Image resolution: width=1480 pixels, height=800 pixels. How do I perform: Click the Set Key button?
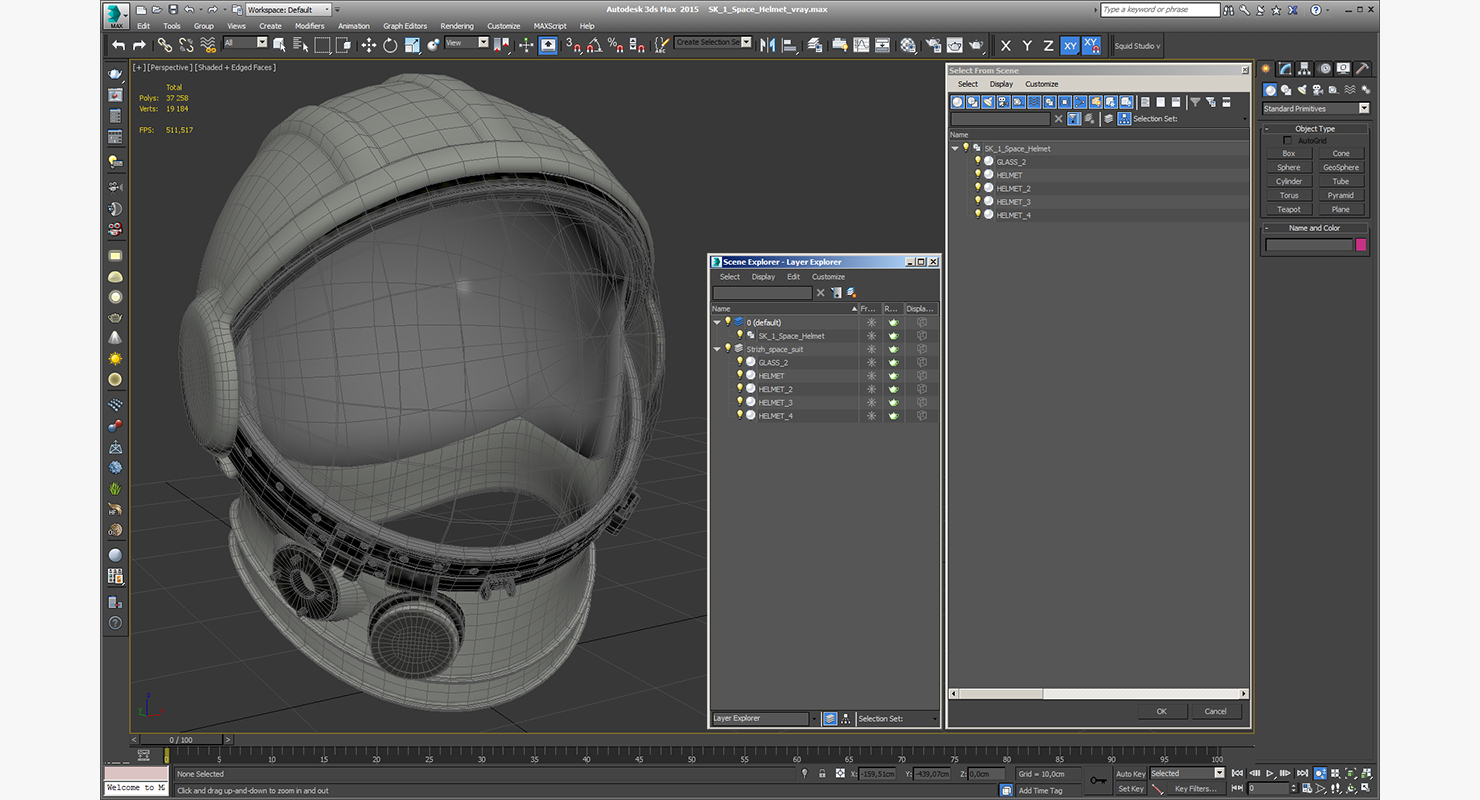pos(1130,789)
